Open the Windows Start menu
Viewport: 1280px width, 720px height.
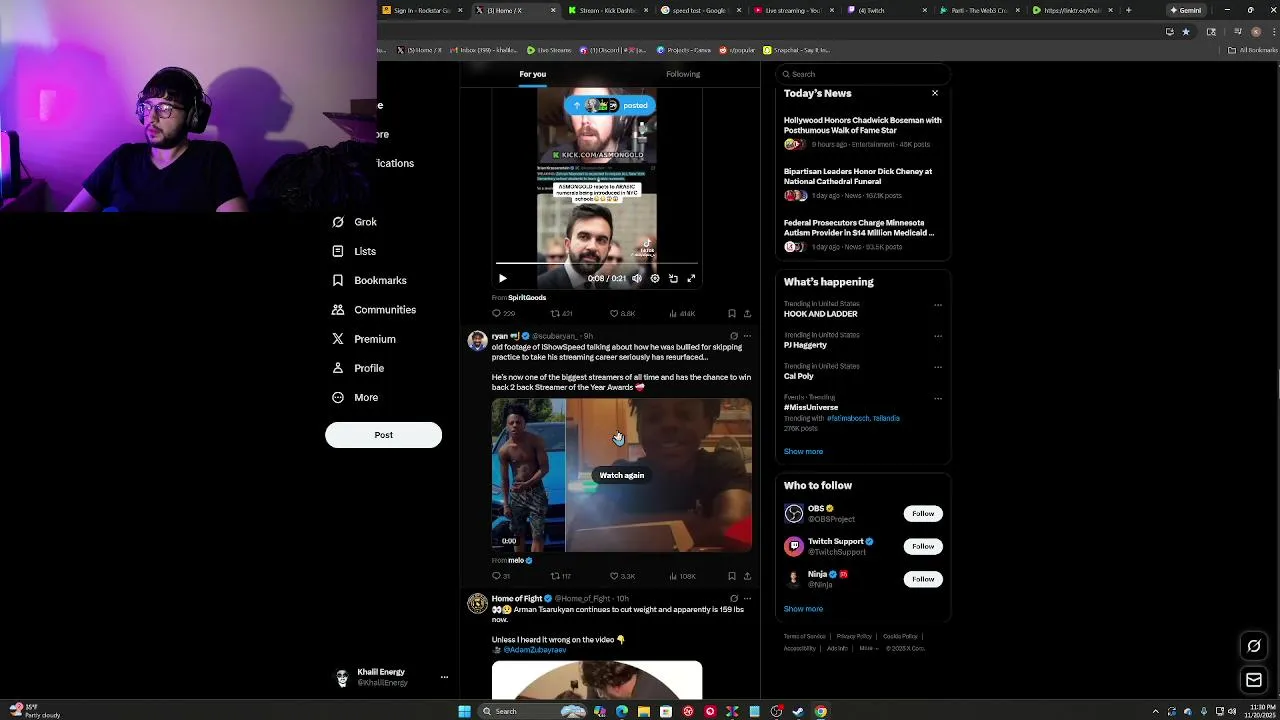[x=464, y=711]
